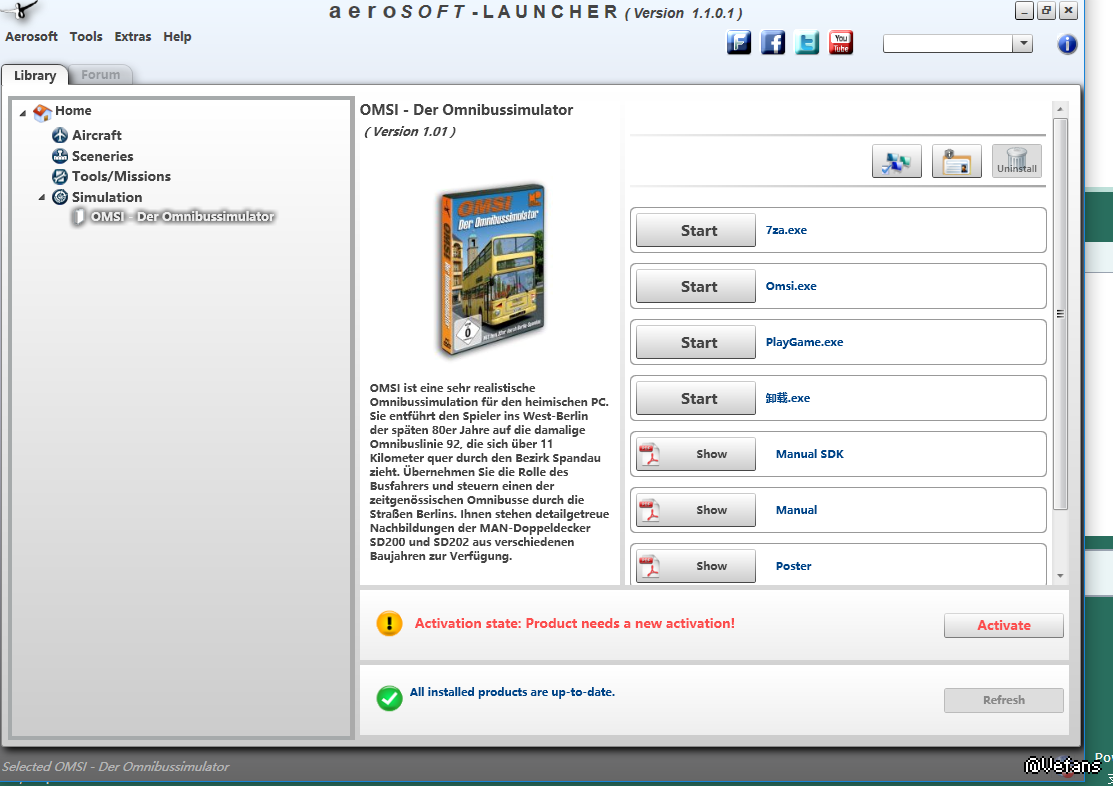Click the scroll up arrow of product panel
This screenshot has width=1113, height=786.
coord(1060,109)
